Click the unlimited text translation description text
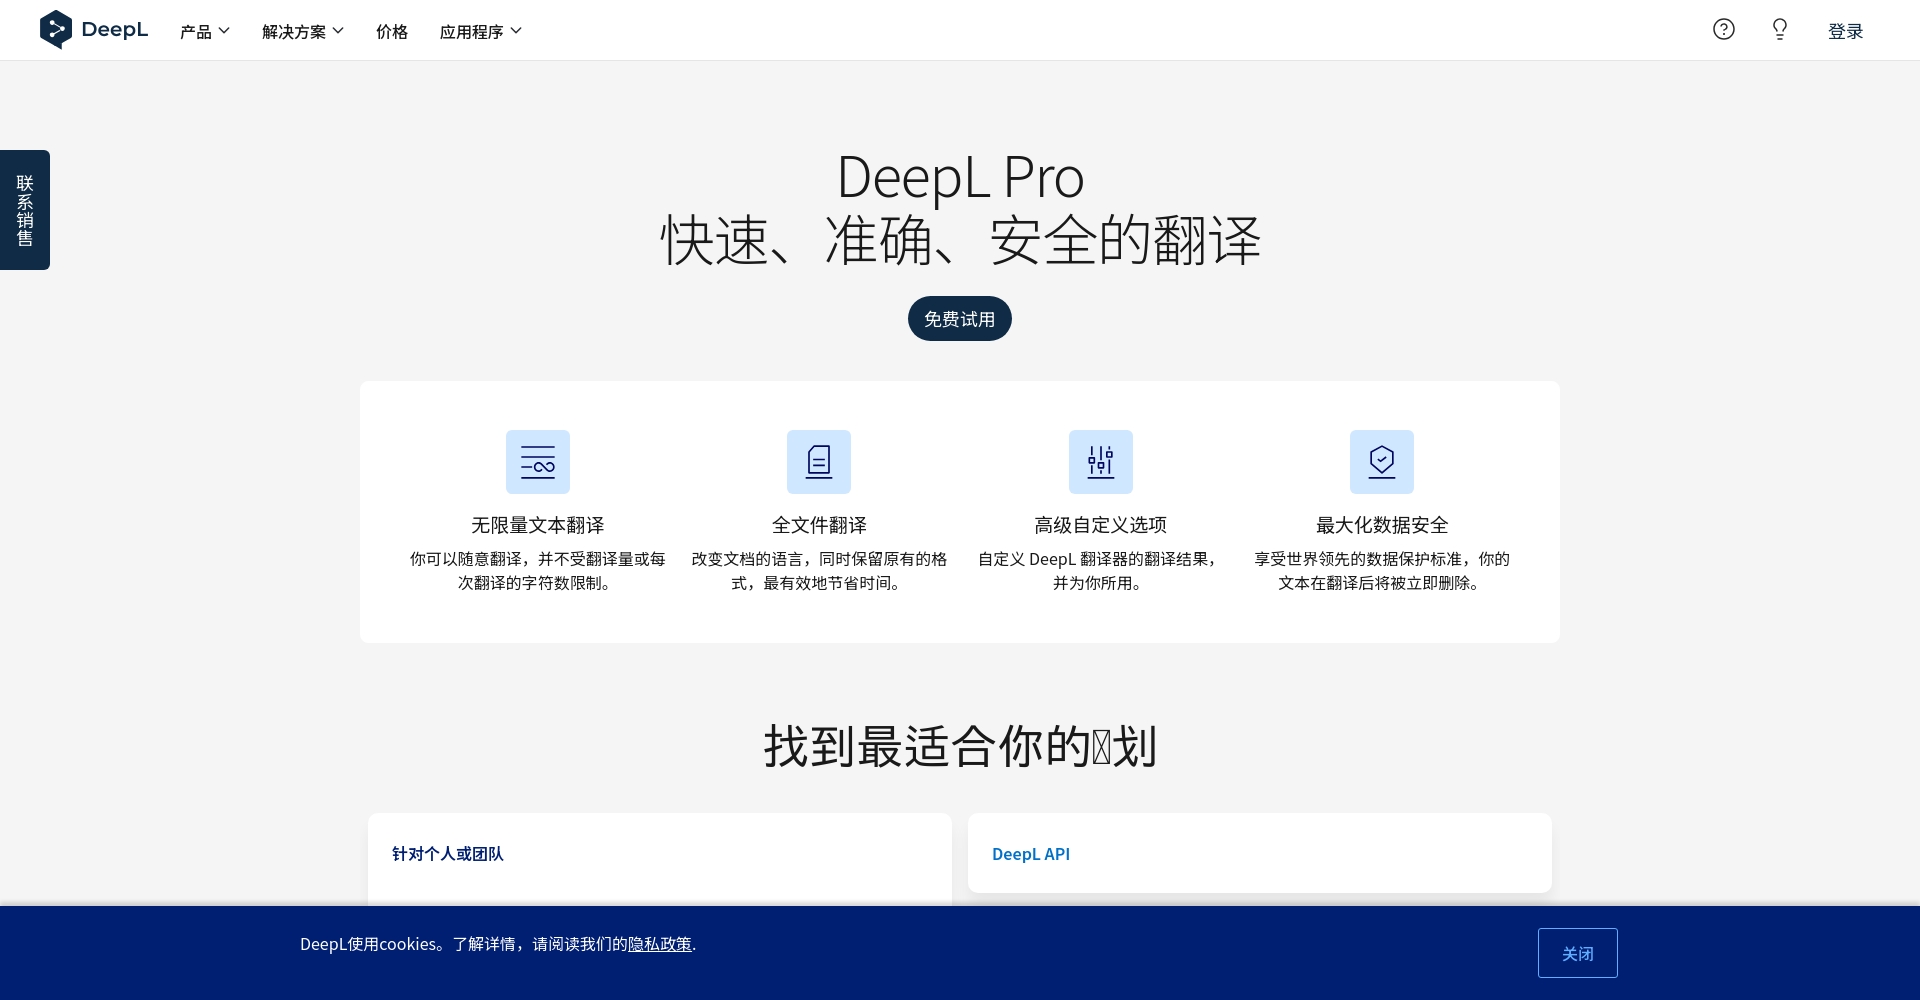Screen dimensions: 1920x1000 (538, 571)
